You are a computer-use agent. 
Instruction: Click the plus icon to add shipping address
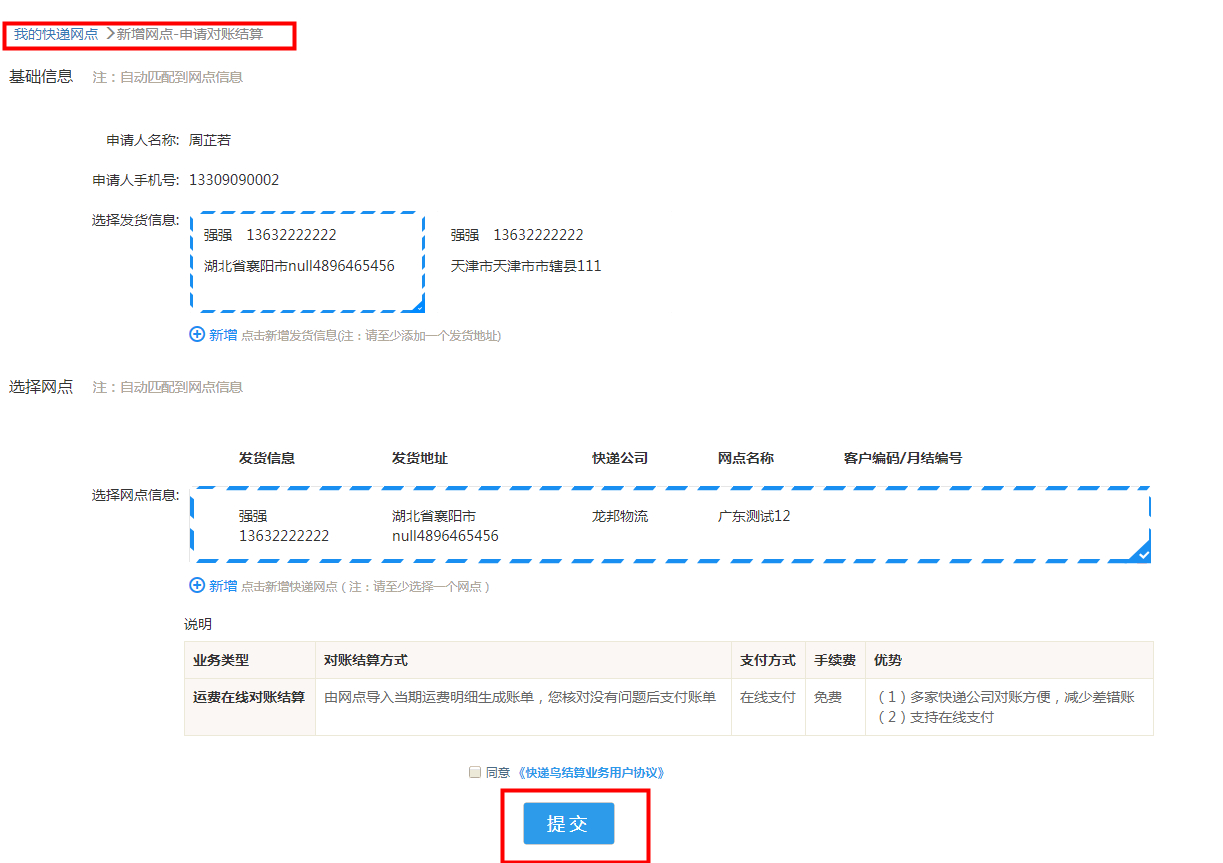coord(197,335)
